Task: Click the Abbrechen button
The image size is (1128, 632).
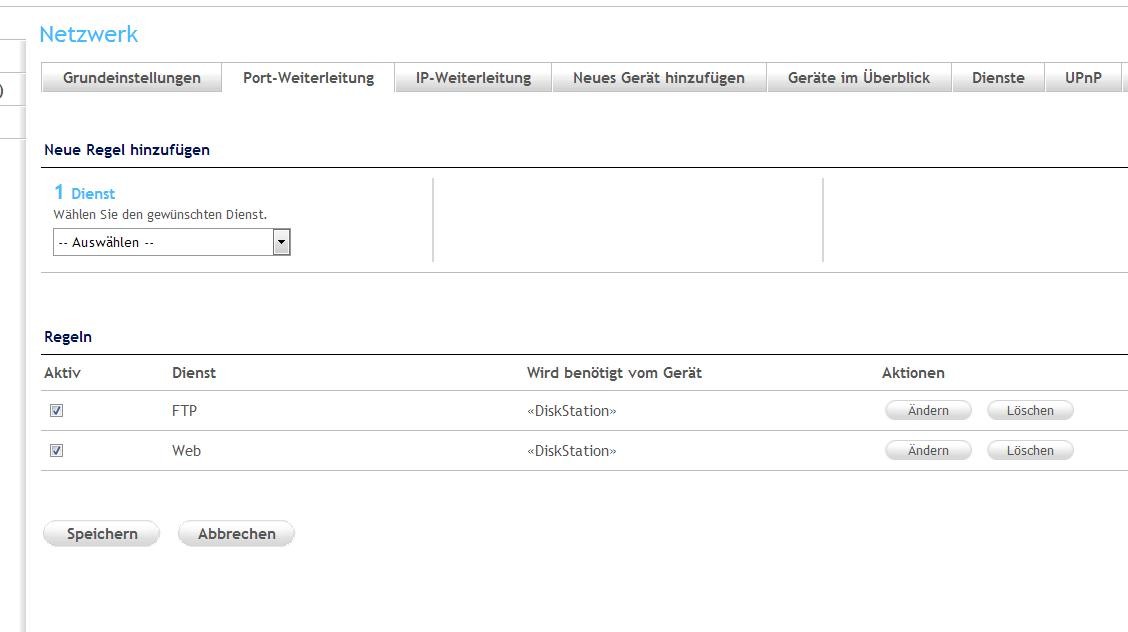Action: coord(236,534)
